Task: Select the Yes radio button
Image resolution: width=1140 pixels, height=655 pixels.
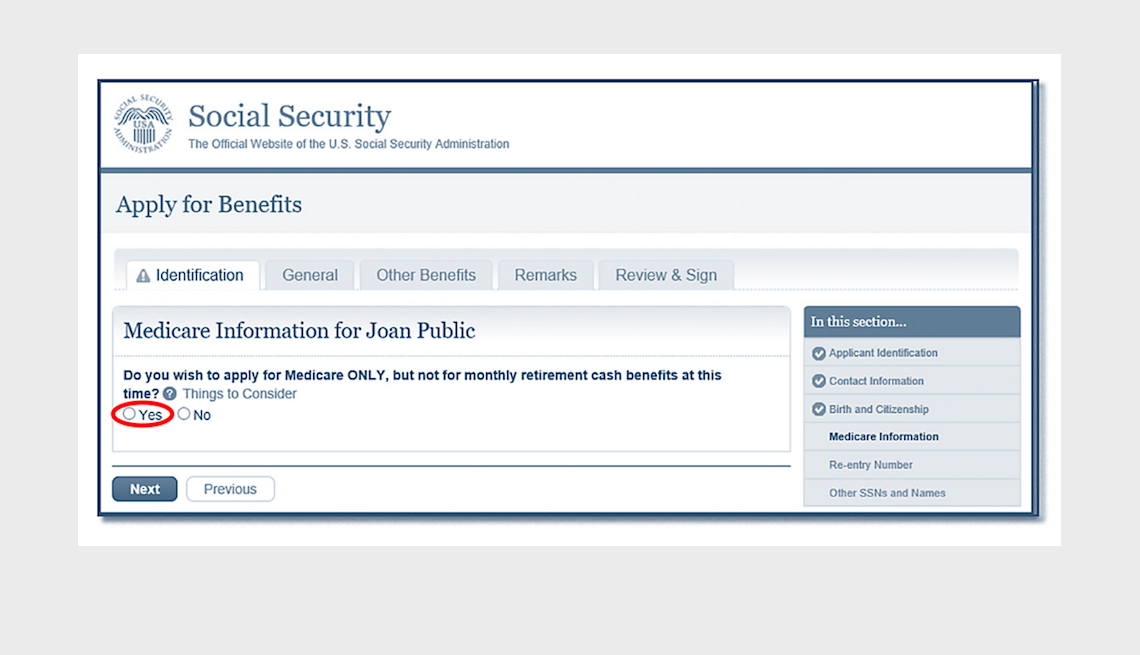Action: click(129, 413)
